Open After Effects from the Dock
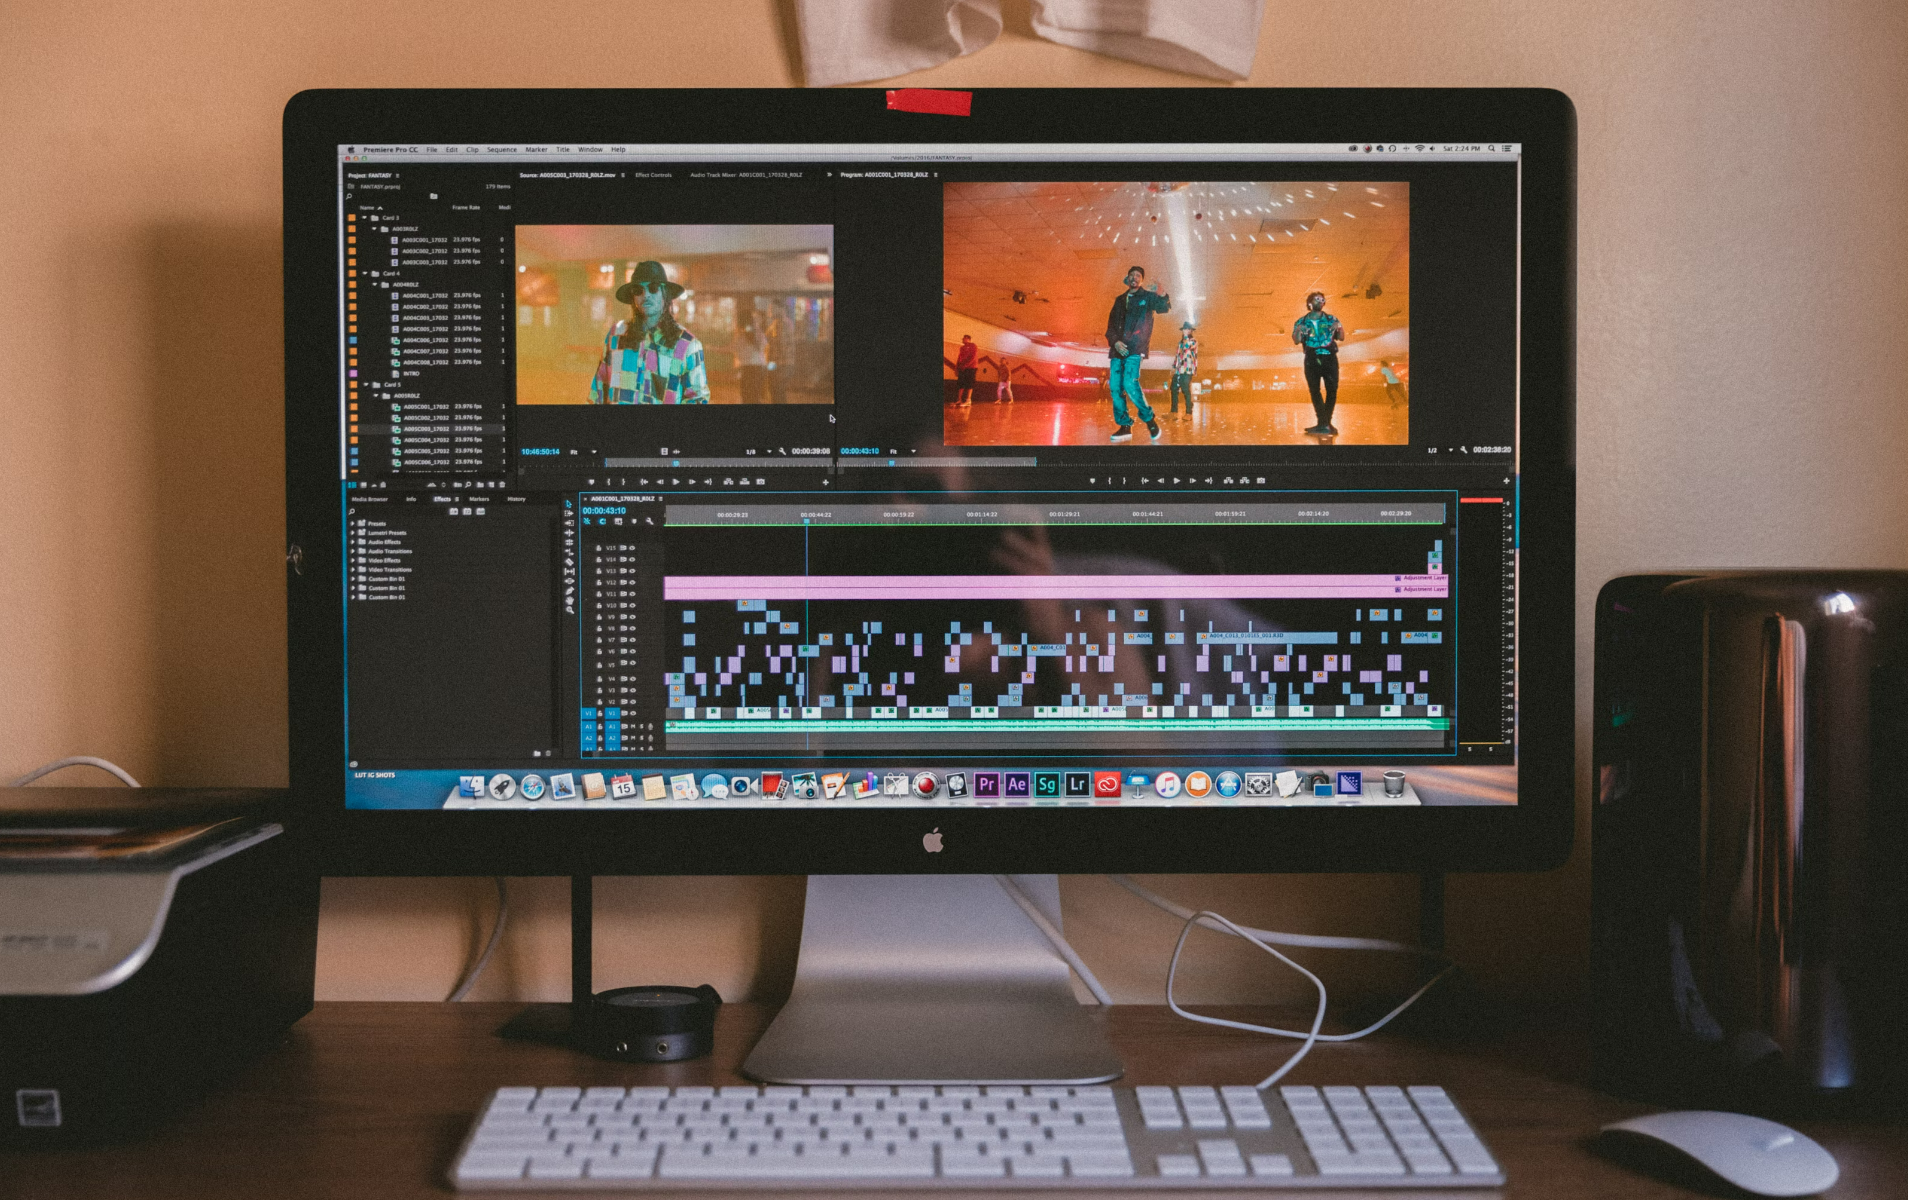Image resolution: width=1908 pixels, height=1200 pixels. pyautogui.click(x=1016, y=785)
